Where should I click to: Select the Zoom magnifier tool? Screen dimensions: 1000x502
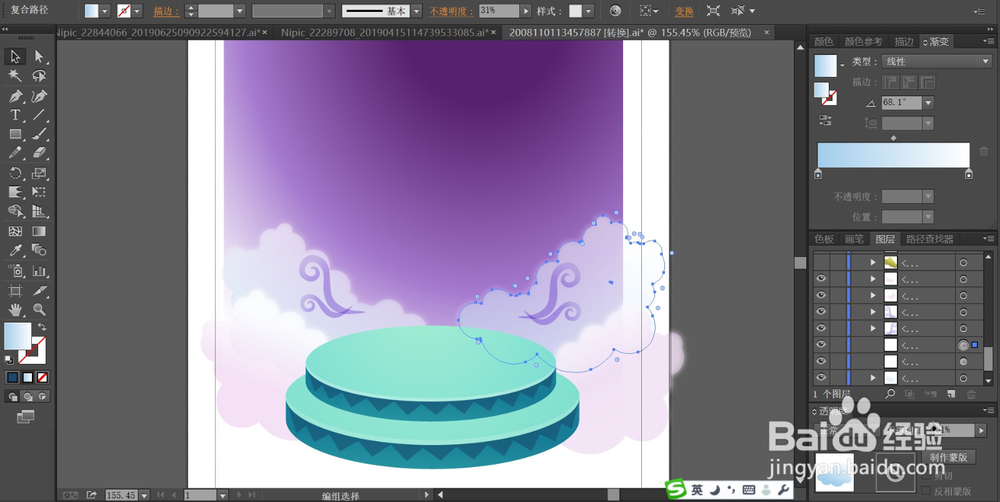click(x=39, y=310)
